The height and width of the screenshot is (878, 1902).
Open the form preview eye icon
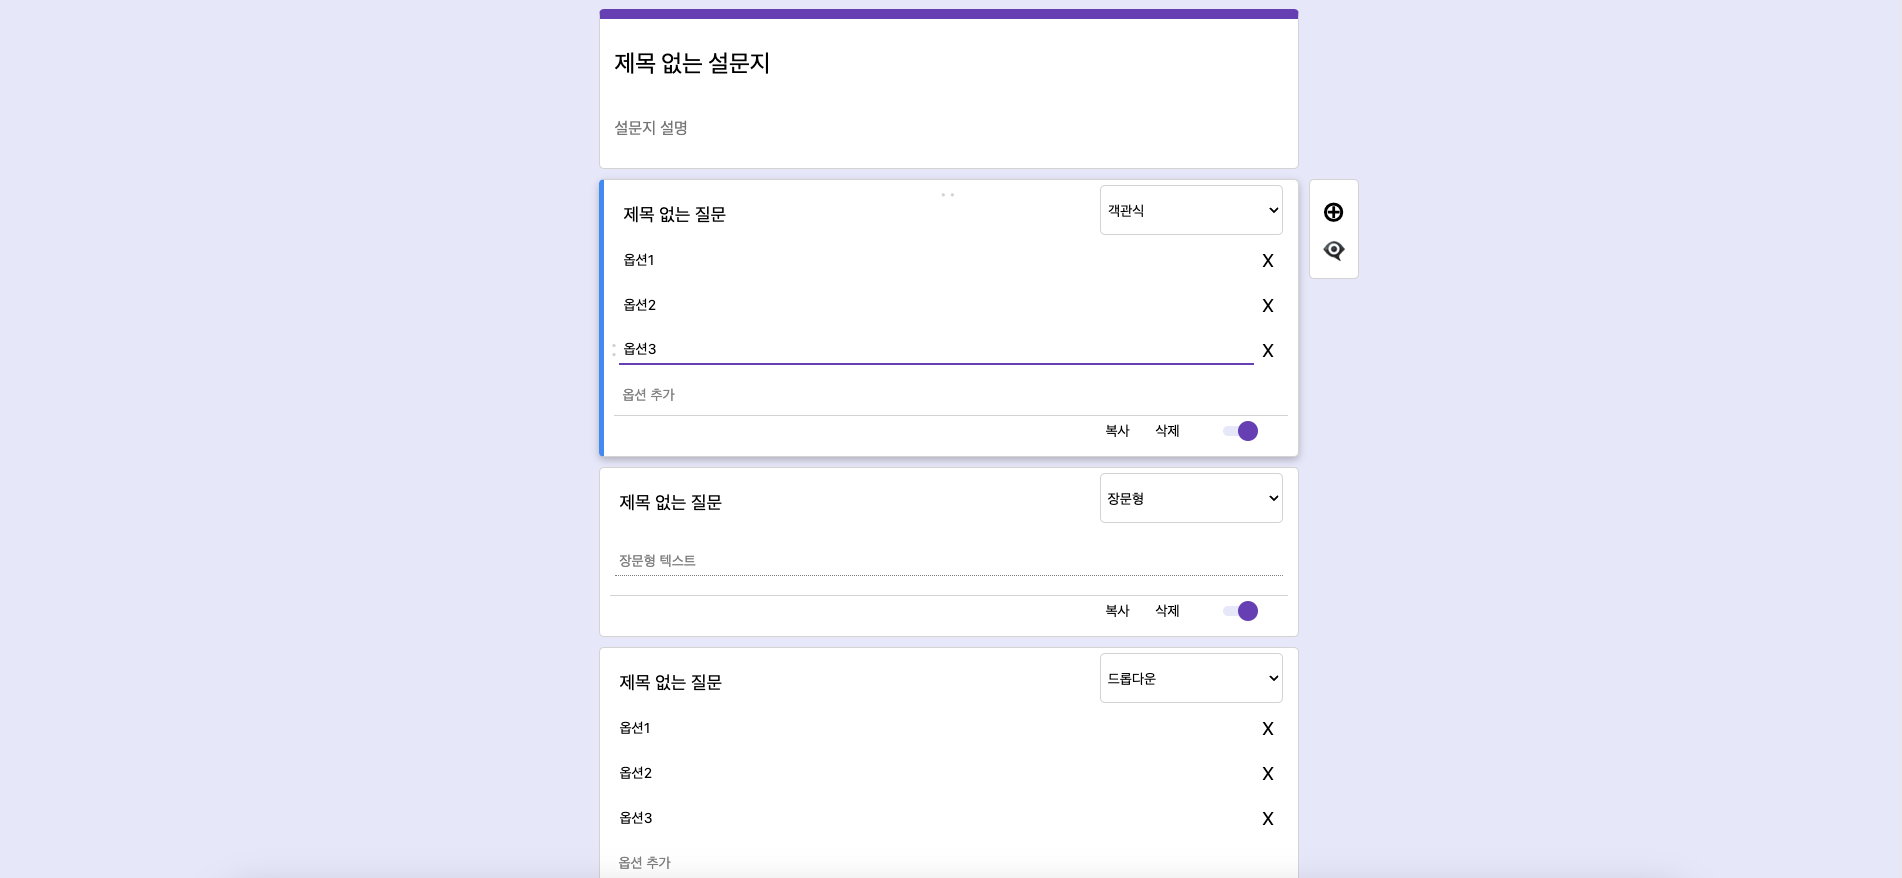tap(1334, 250)
